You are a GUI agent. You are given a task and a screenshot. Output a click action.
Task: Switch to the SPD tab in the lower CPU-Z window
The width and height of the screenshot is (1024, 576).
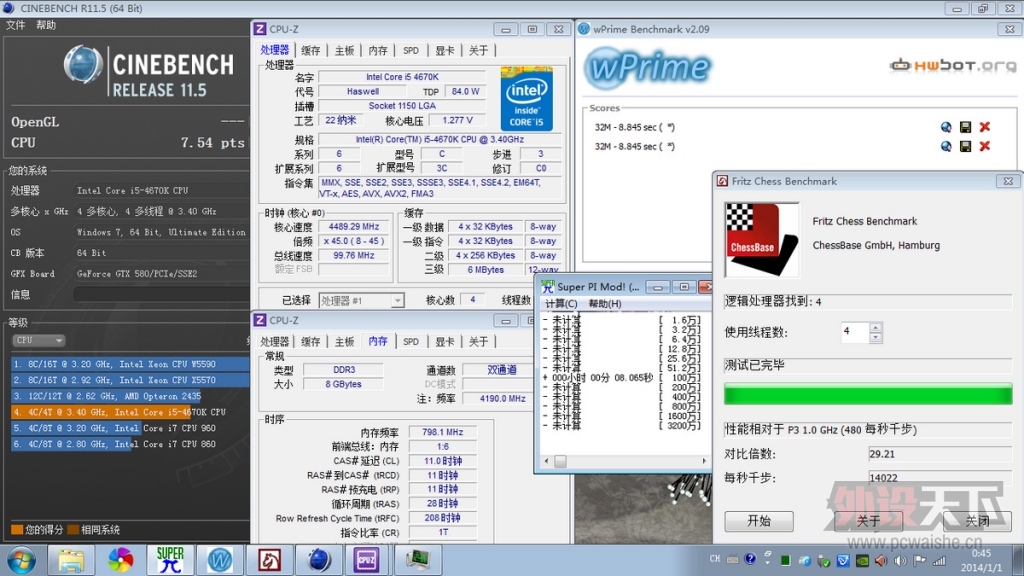(411, 342)
